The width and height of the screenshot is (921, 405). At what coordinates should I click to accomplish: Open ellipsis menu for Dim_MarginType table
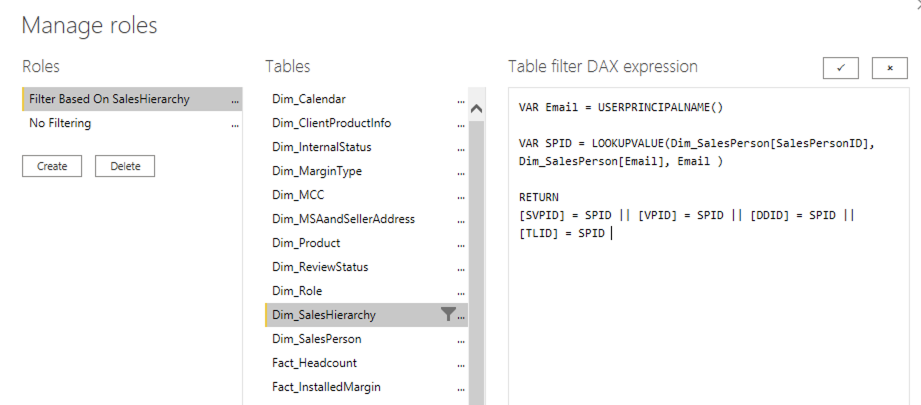461,173
